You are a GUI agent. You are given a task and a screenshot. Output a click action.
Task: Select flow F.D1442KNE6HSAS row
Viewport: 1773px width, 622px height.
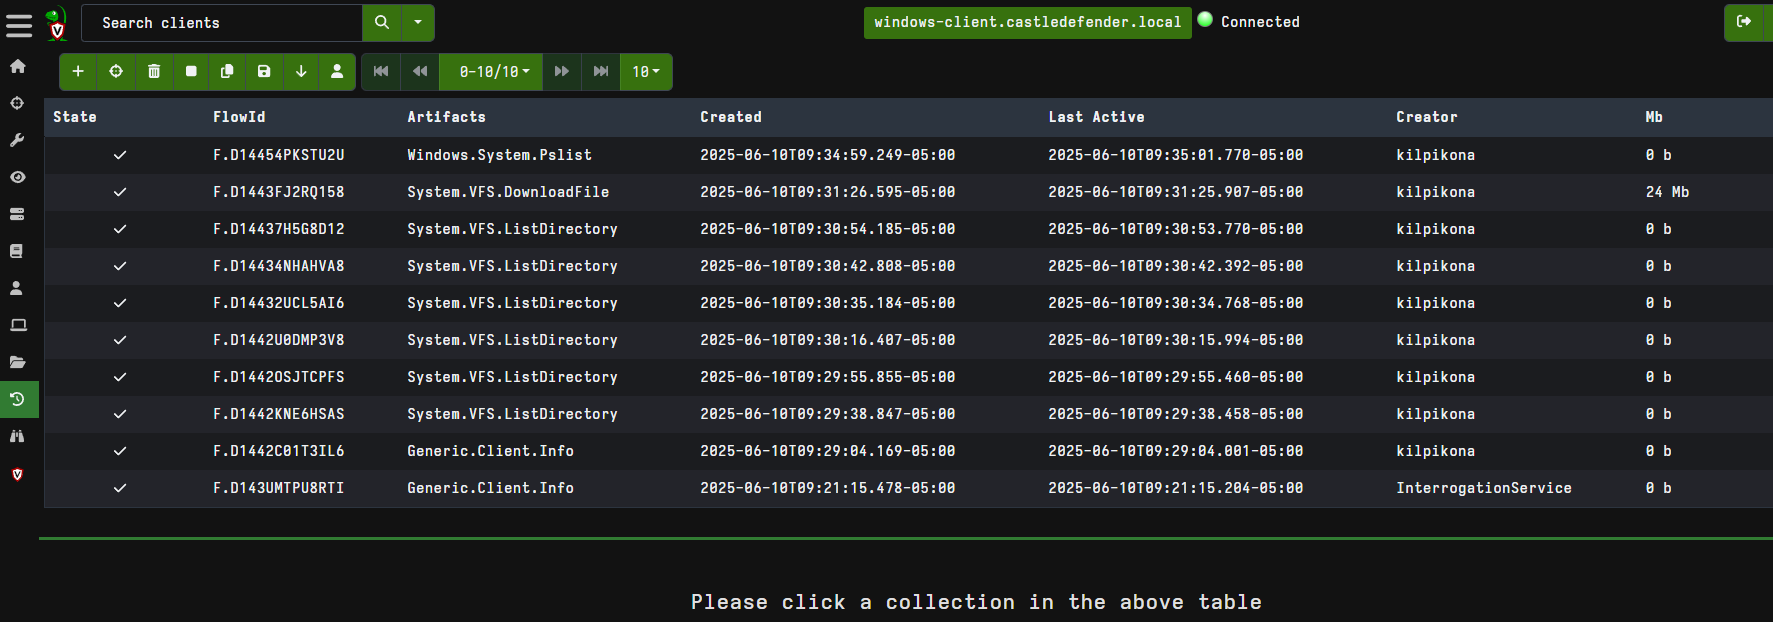[908, 414]
